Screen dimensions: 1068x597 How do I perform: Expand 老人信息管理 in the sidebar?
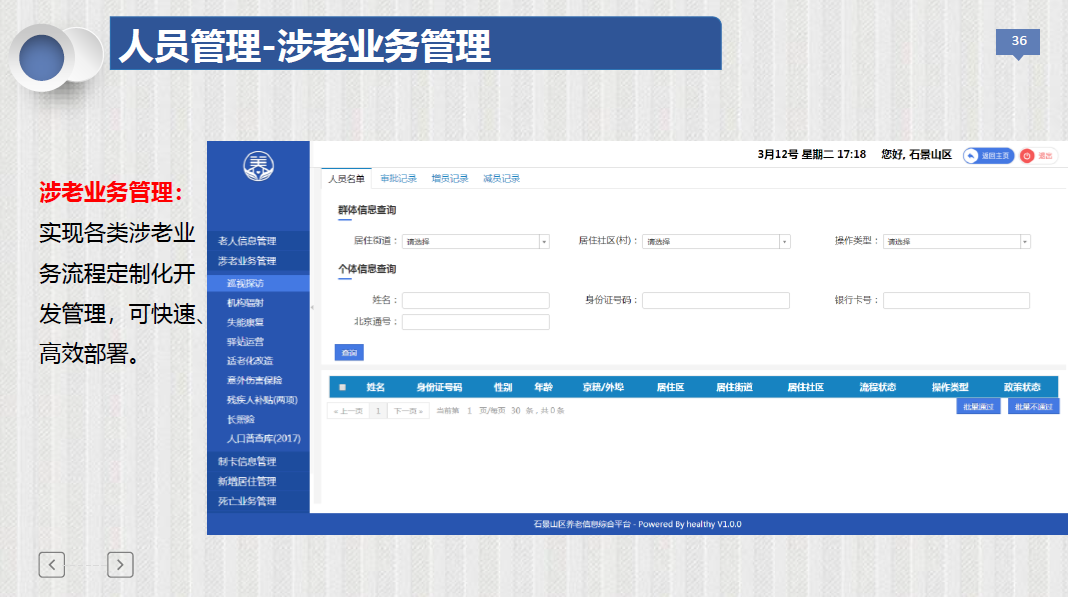coord(258,241)
